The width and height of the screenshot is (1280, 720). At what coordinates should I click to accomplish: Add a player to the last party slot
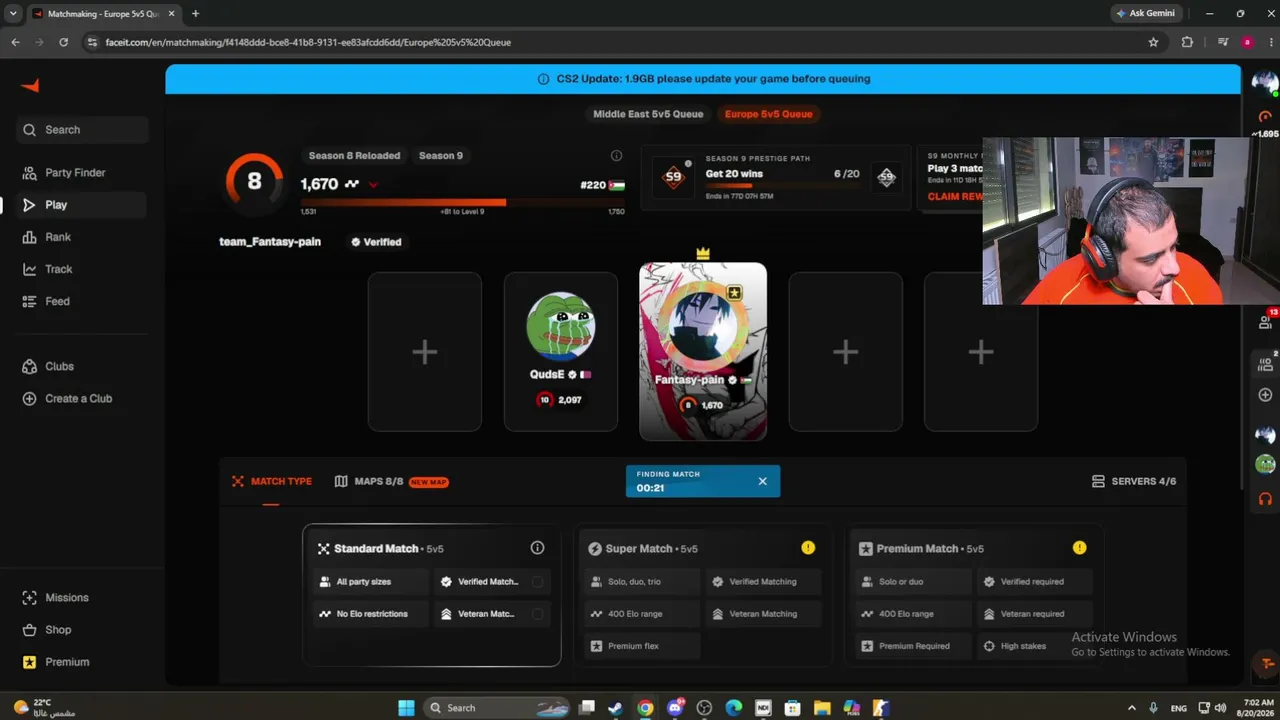point(981,352)
